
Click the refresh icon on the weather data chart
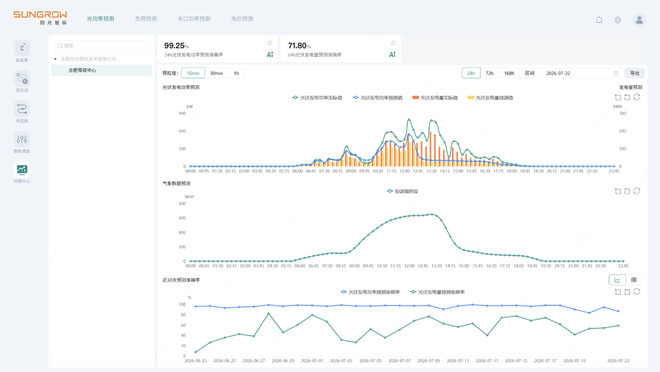click(637, 191)
